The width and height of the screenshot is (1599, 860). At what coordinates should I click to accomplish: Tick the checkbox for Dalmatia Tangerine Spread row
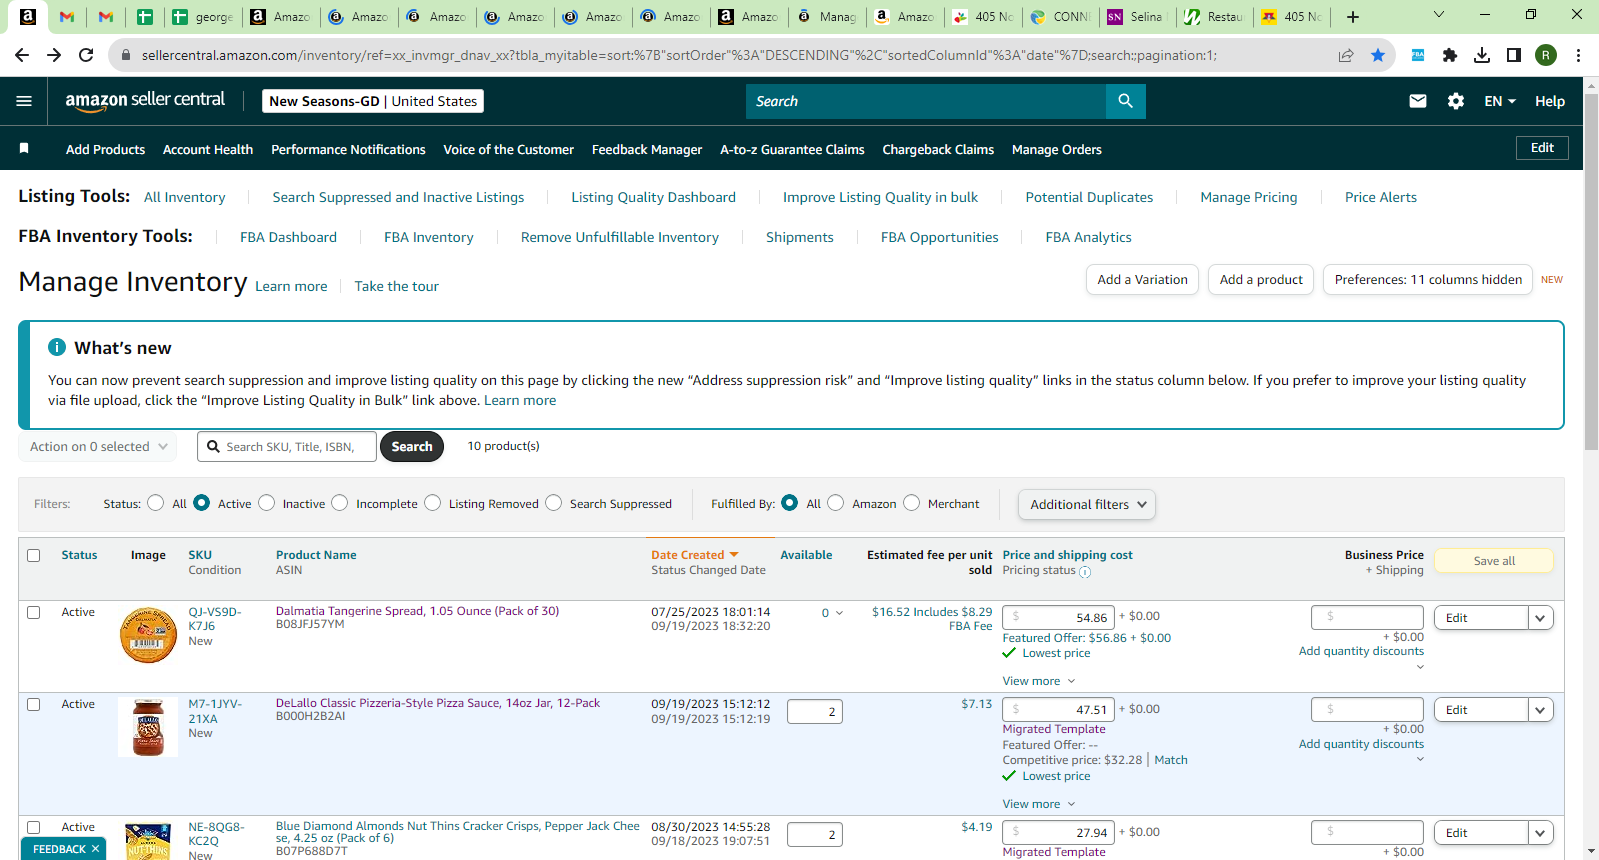pyautogui.click(x=34, y=612)
